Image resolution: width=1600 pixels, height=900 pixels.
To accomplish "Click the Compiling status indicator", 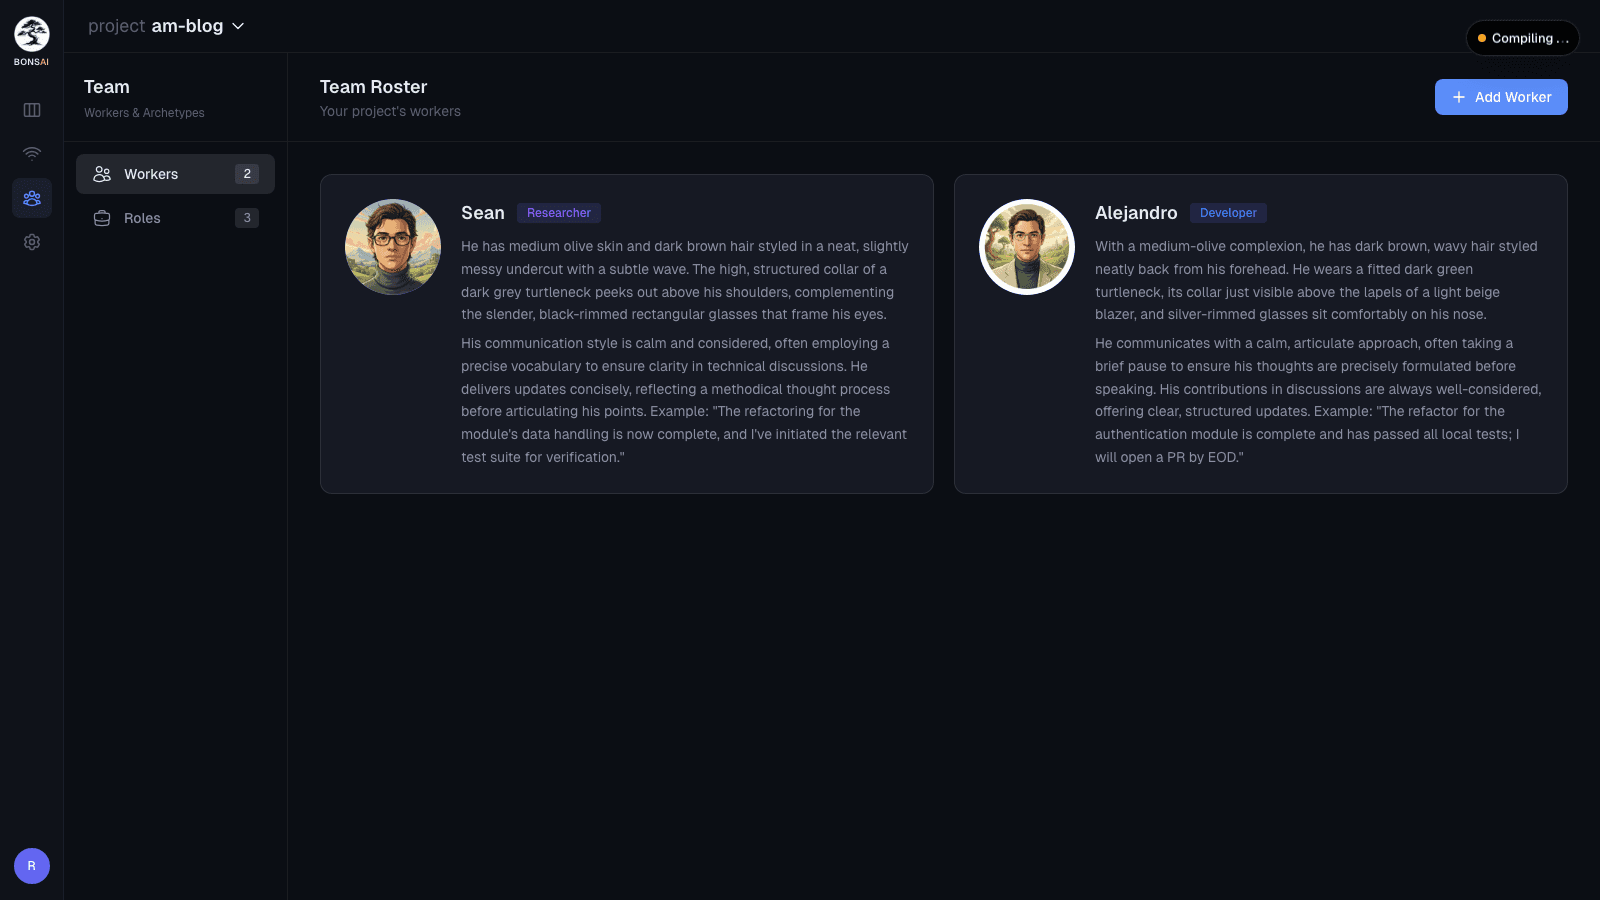I will (x=1522, y=38).
